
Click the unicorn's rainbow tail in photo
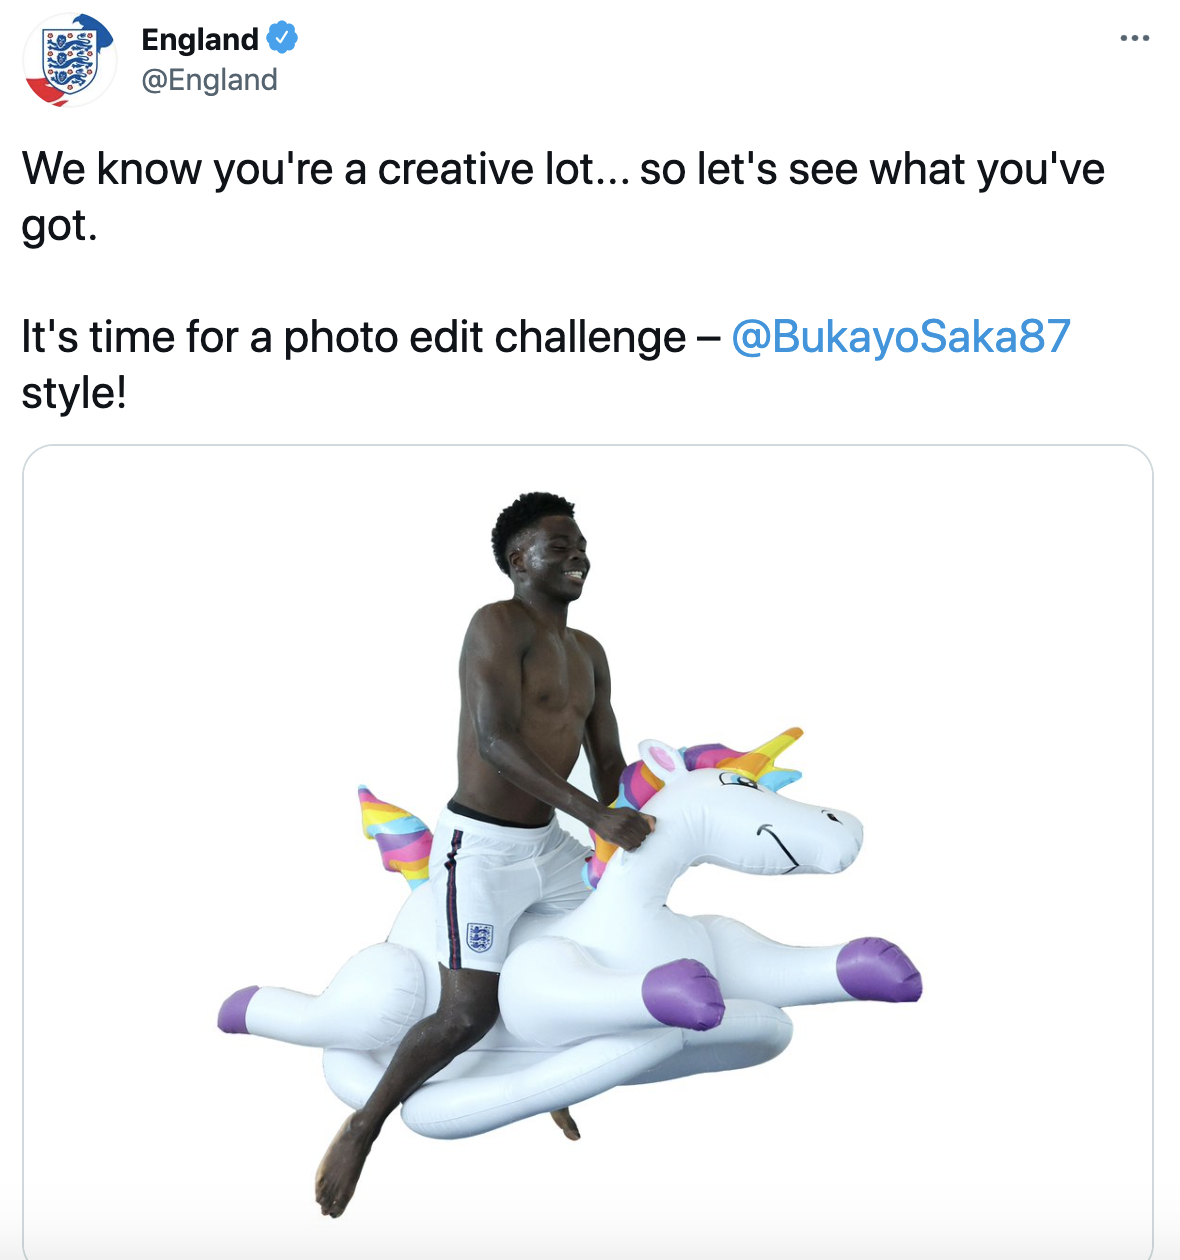pos(396,836)
